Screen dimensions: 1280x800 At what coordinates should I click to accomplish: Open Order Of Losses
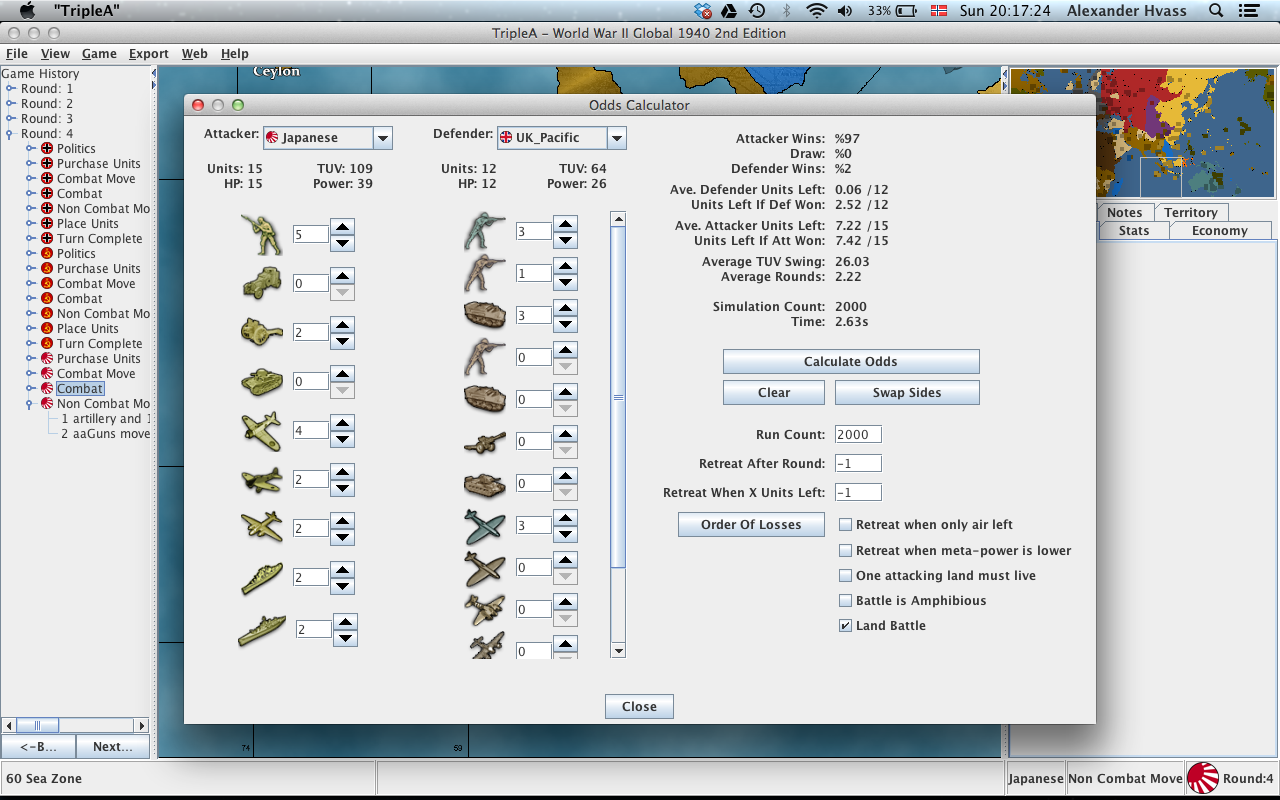point(751,524)
